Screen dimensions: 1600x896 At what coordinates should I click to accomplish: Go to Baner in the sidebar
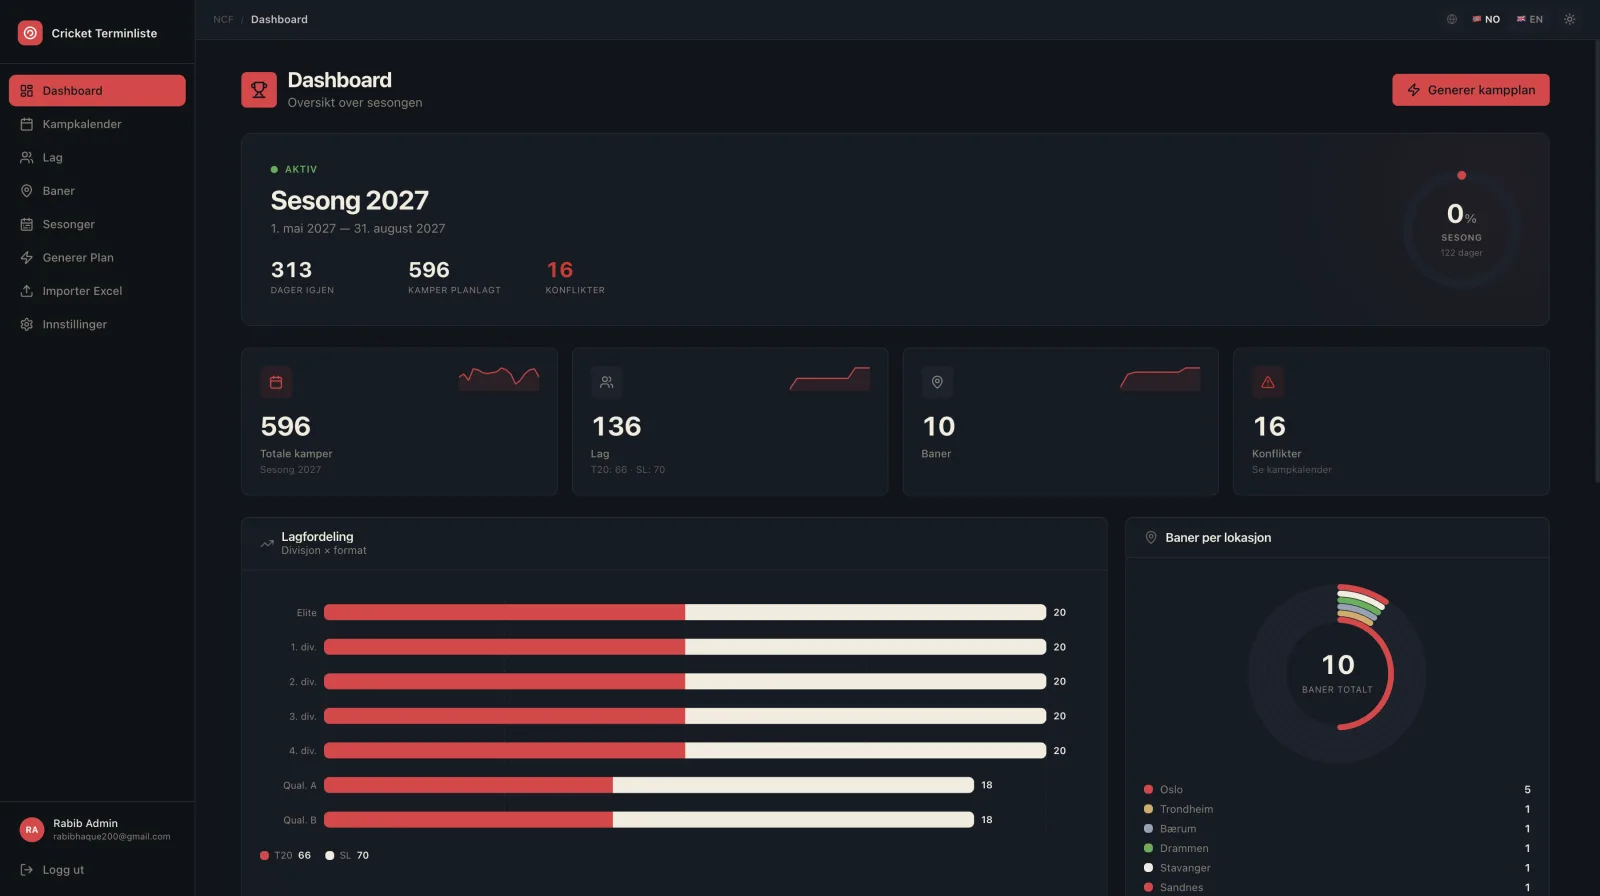pyautogui.click(x=97, y=191)
